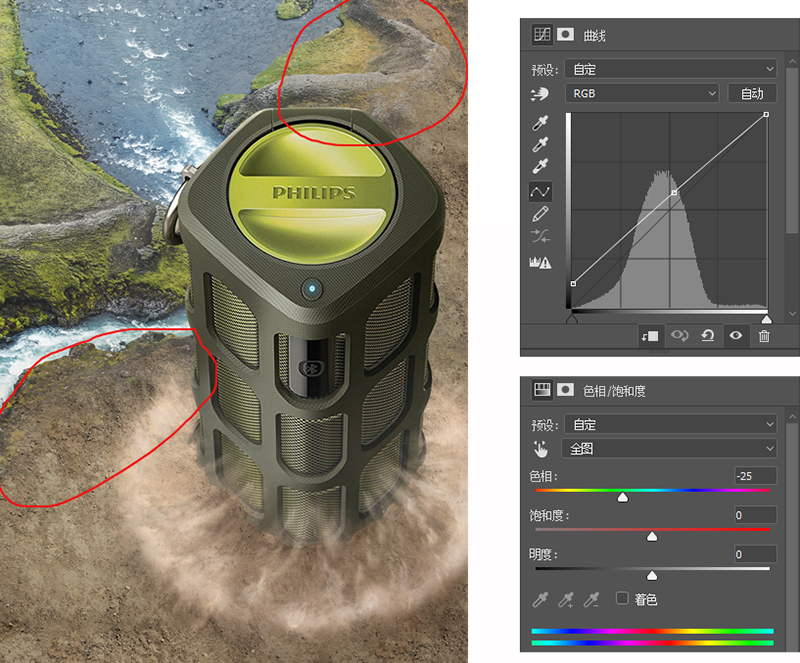
Task: Click the histogram warning recalculate icon
Action: coord(540,262)
